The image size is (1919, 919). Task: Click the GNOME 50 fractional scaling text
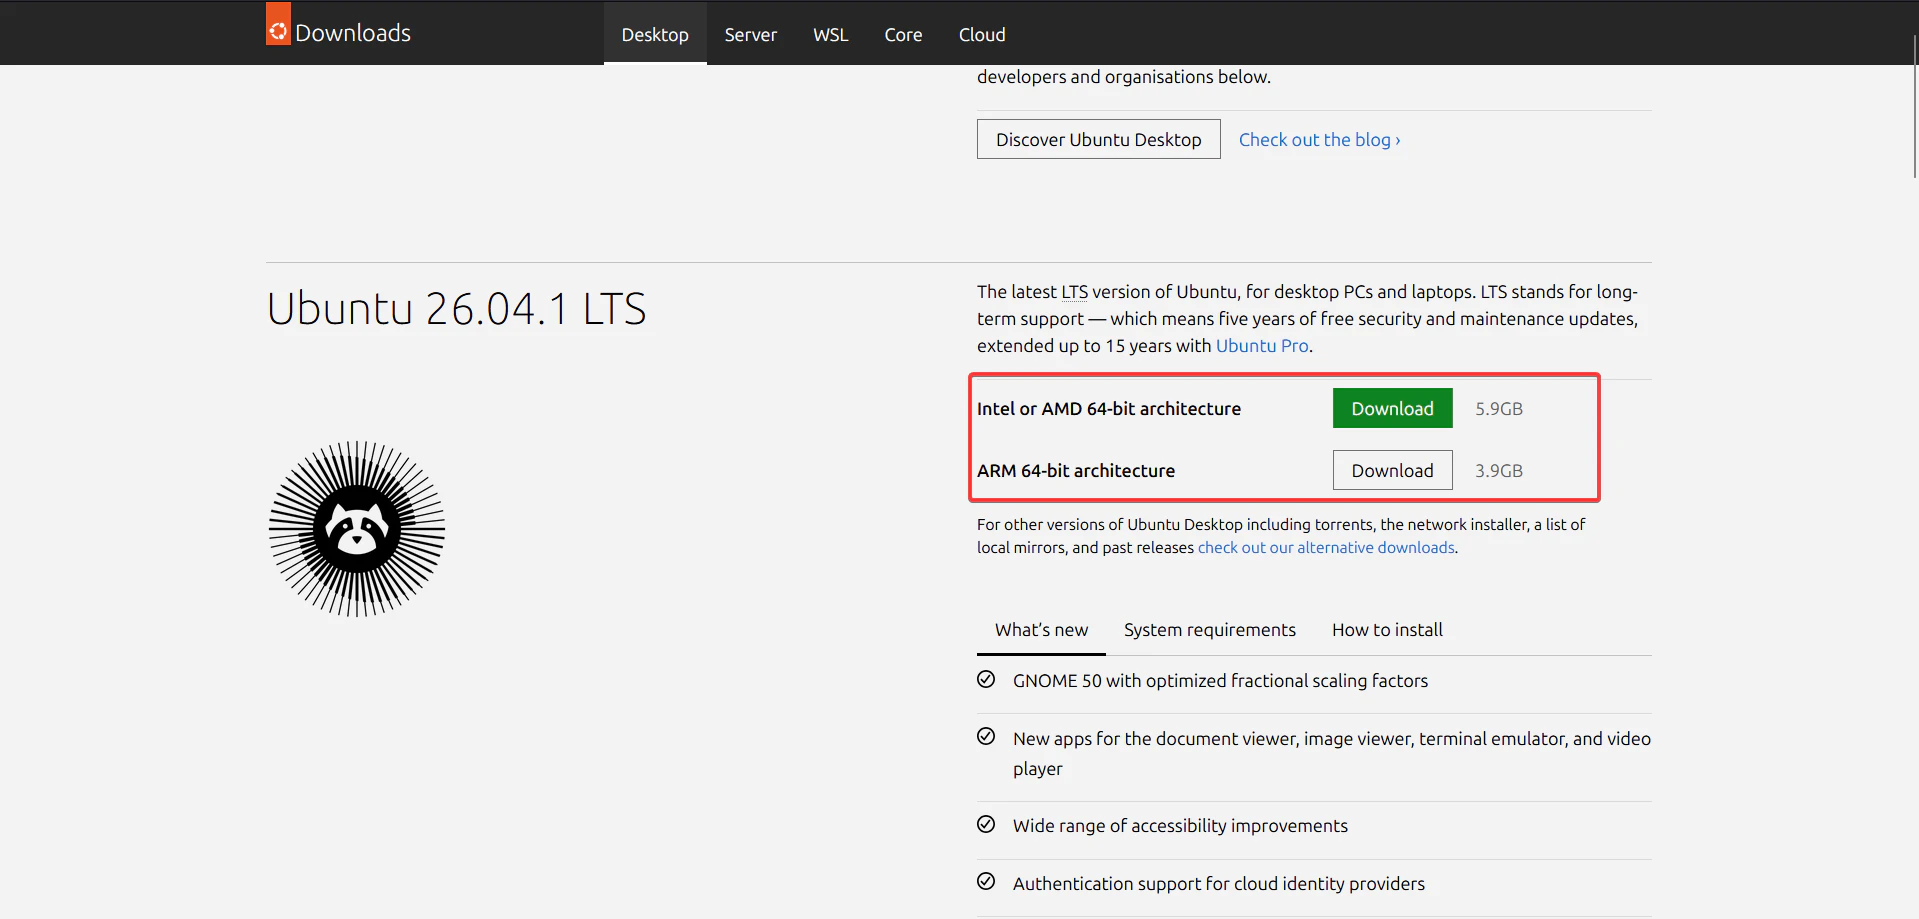pos(1220,681)
